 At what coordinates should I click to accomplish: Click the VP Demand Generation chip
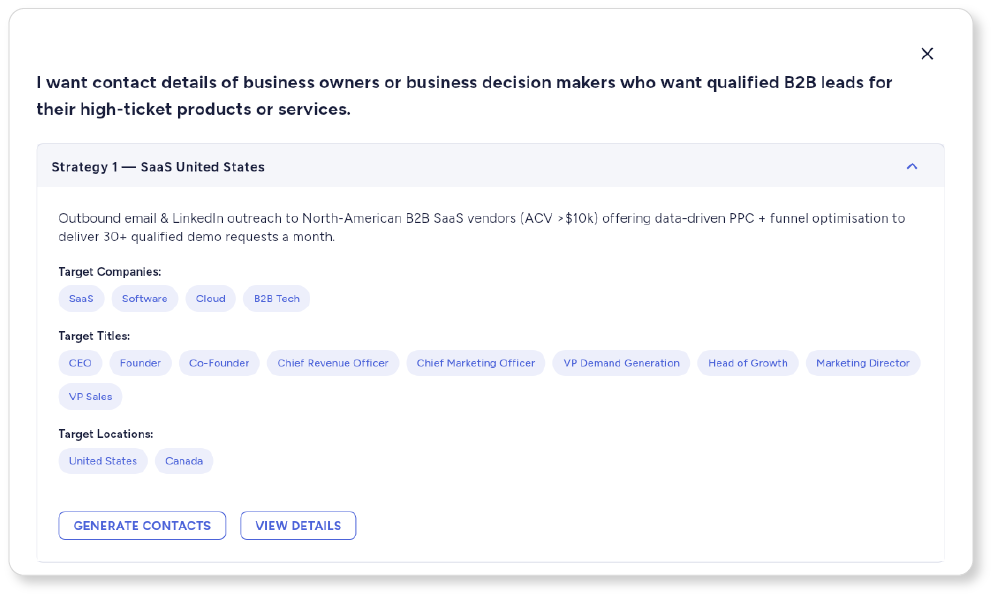[x=621, y=363]
